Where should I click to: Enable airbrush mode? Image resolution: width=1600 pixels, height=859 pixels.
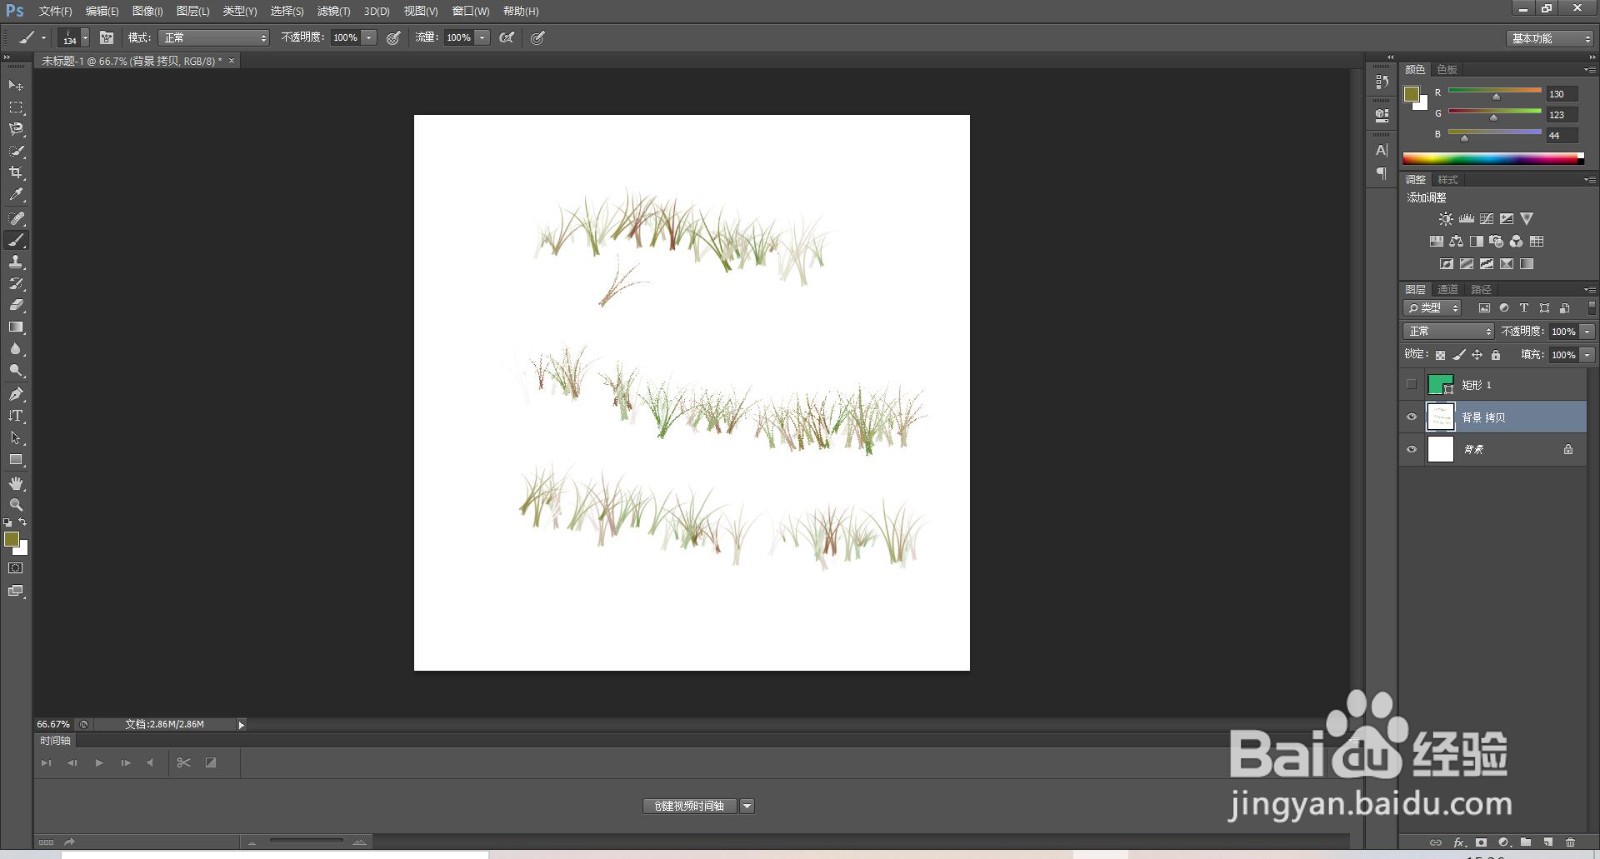tap(507, 38)
